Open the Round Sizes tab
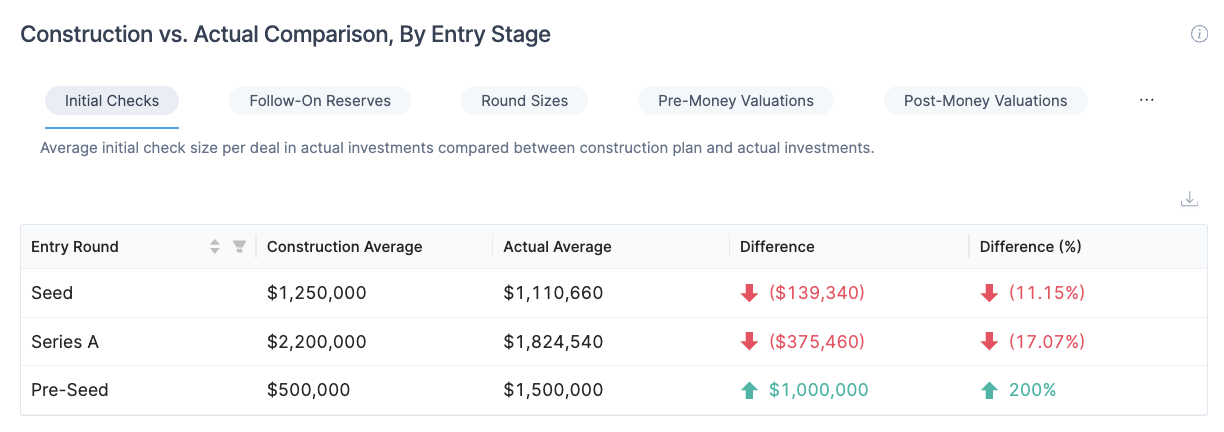Image resolution: width=1224 pixels, height=432 pixels. pyautogui.click(x=524, y=101)
